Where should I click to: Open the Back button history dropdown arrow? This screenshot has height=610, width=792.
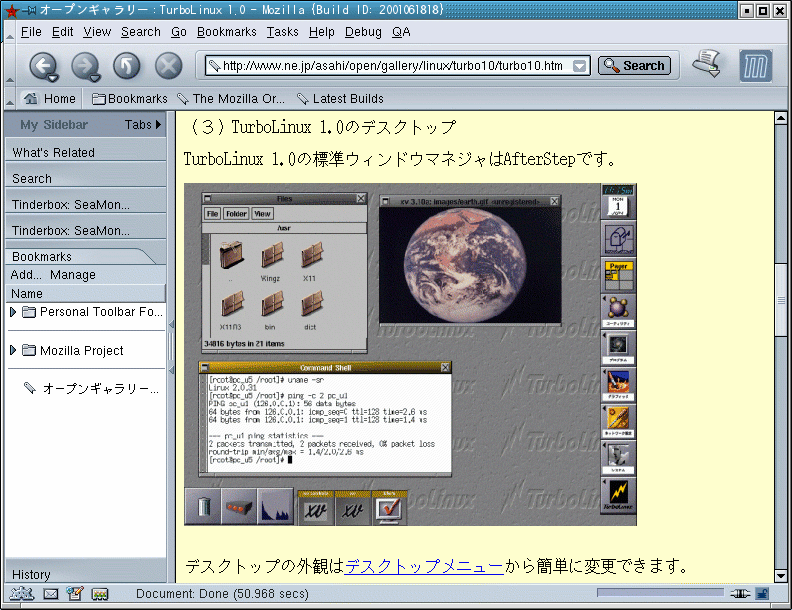(53, 77)
